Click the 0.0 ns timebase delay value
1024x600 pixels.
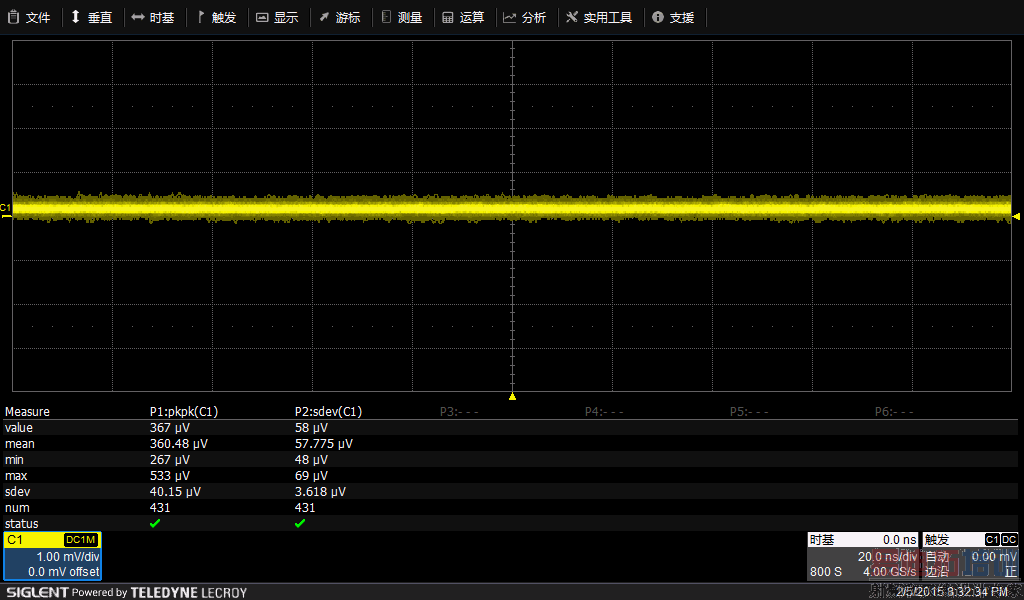click(x=900, y=540)
